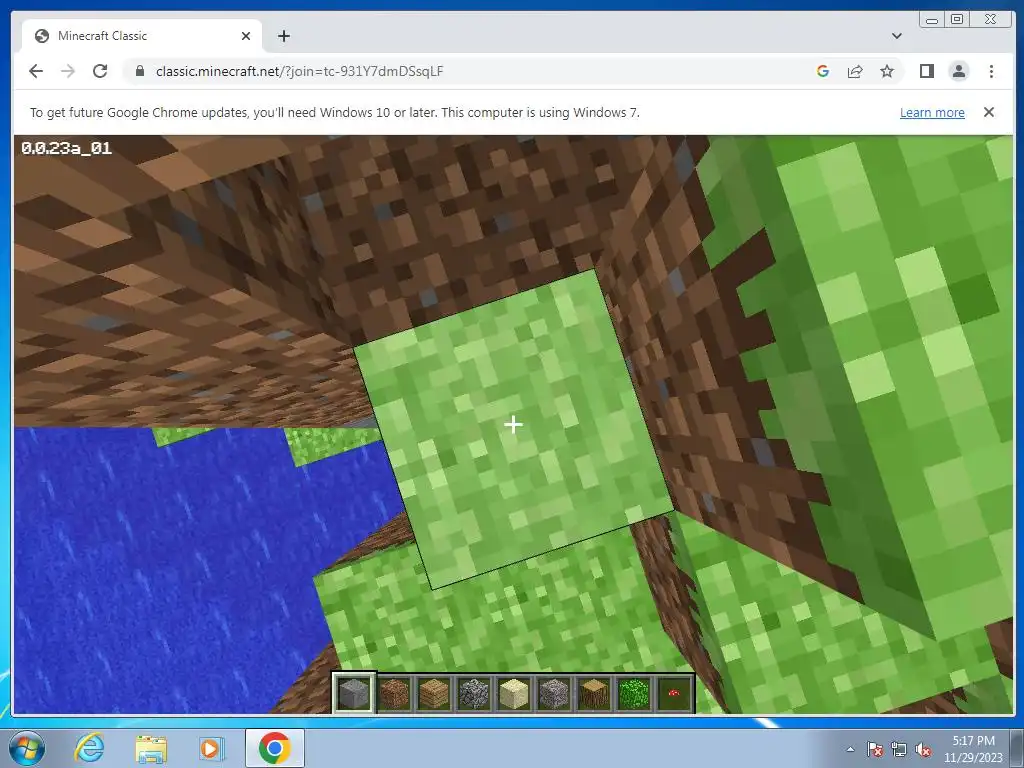Open the Google search icon in address bar
Screen dimensions: 1024x768
(823, 71)
